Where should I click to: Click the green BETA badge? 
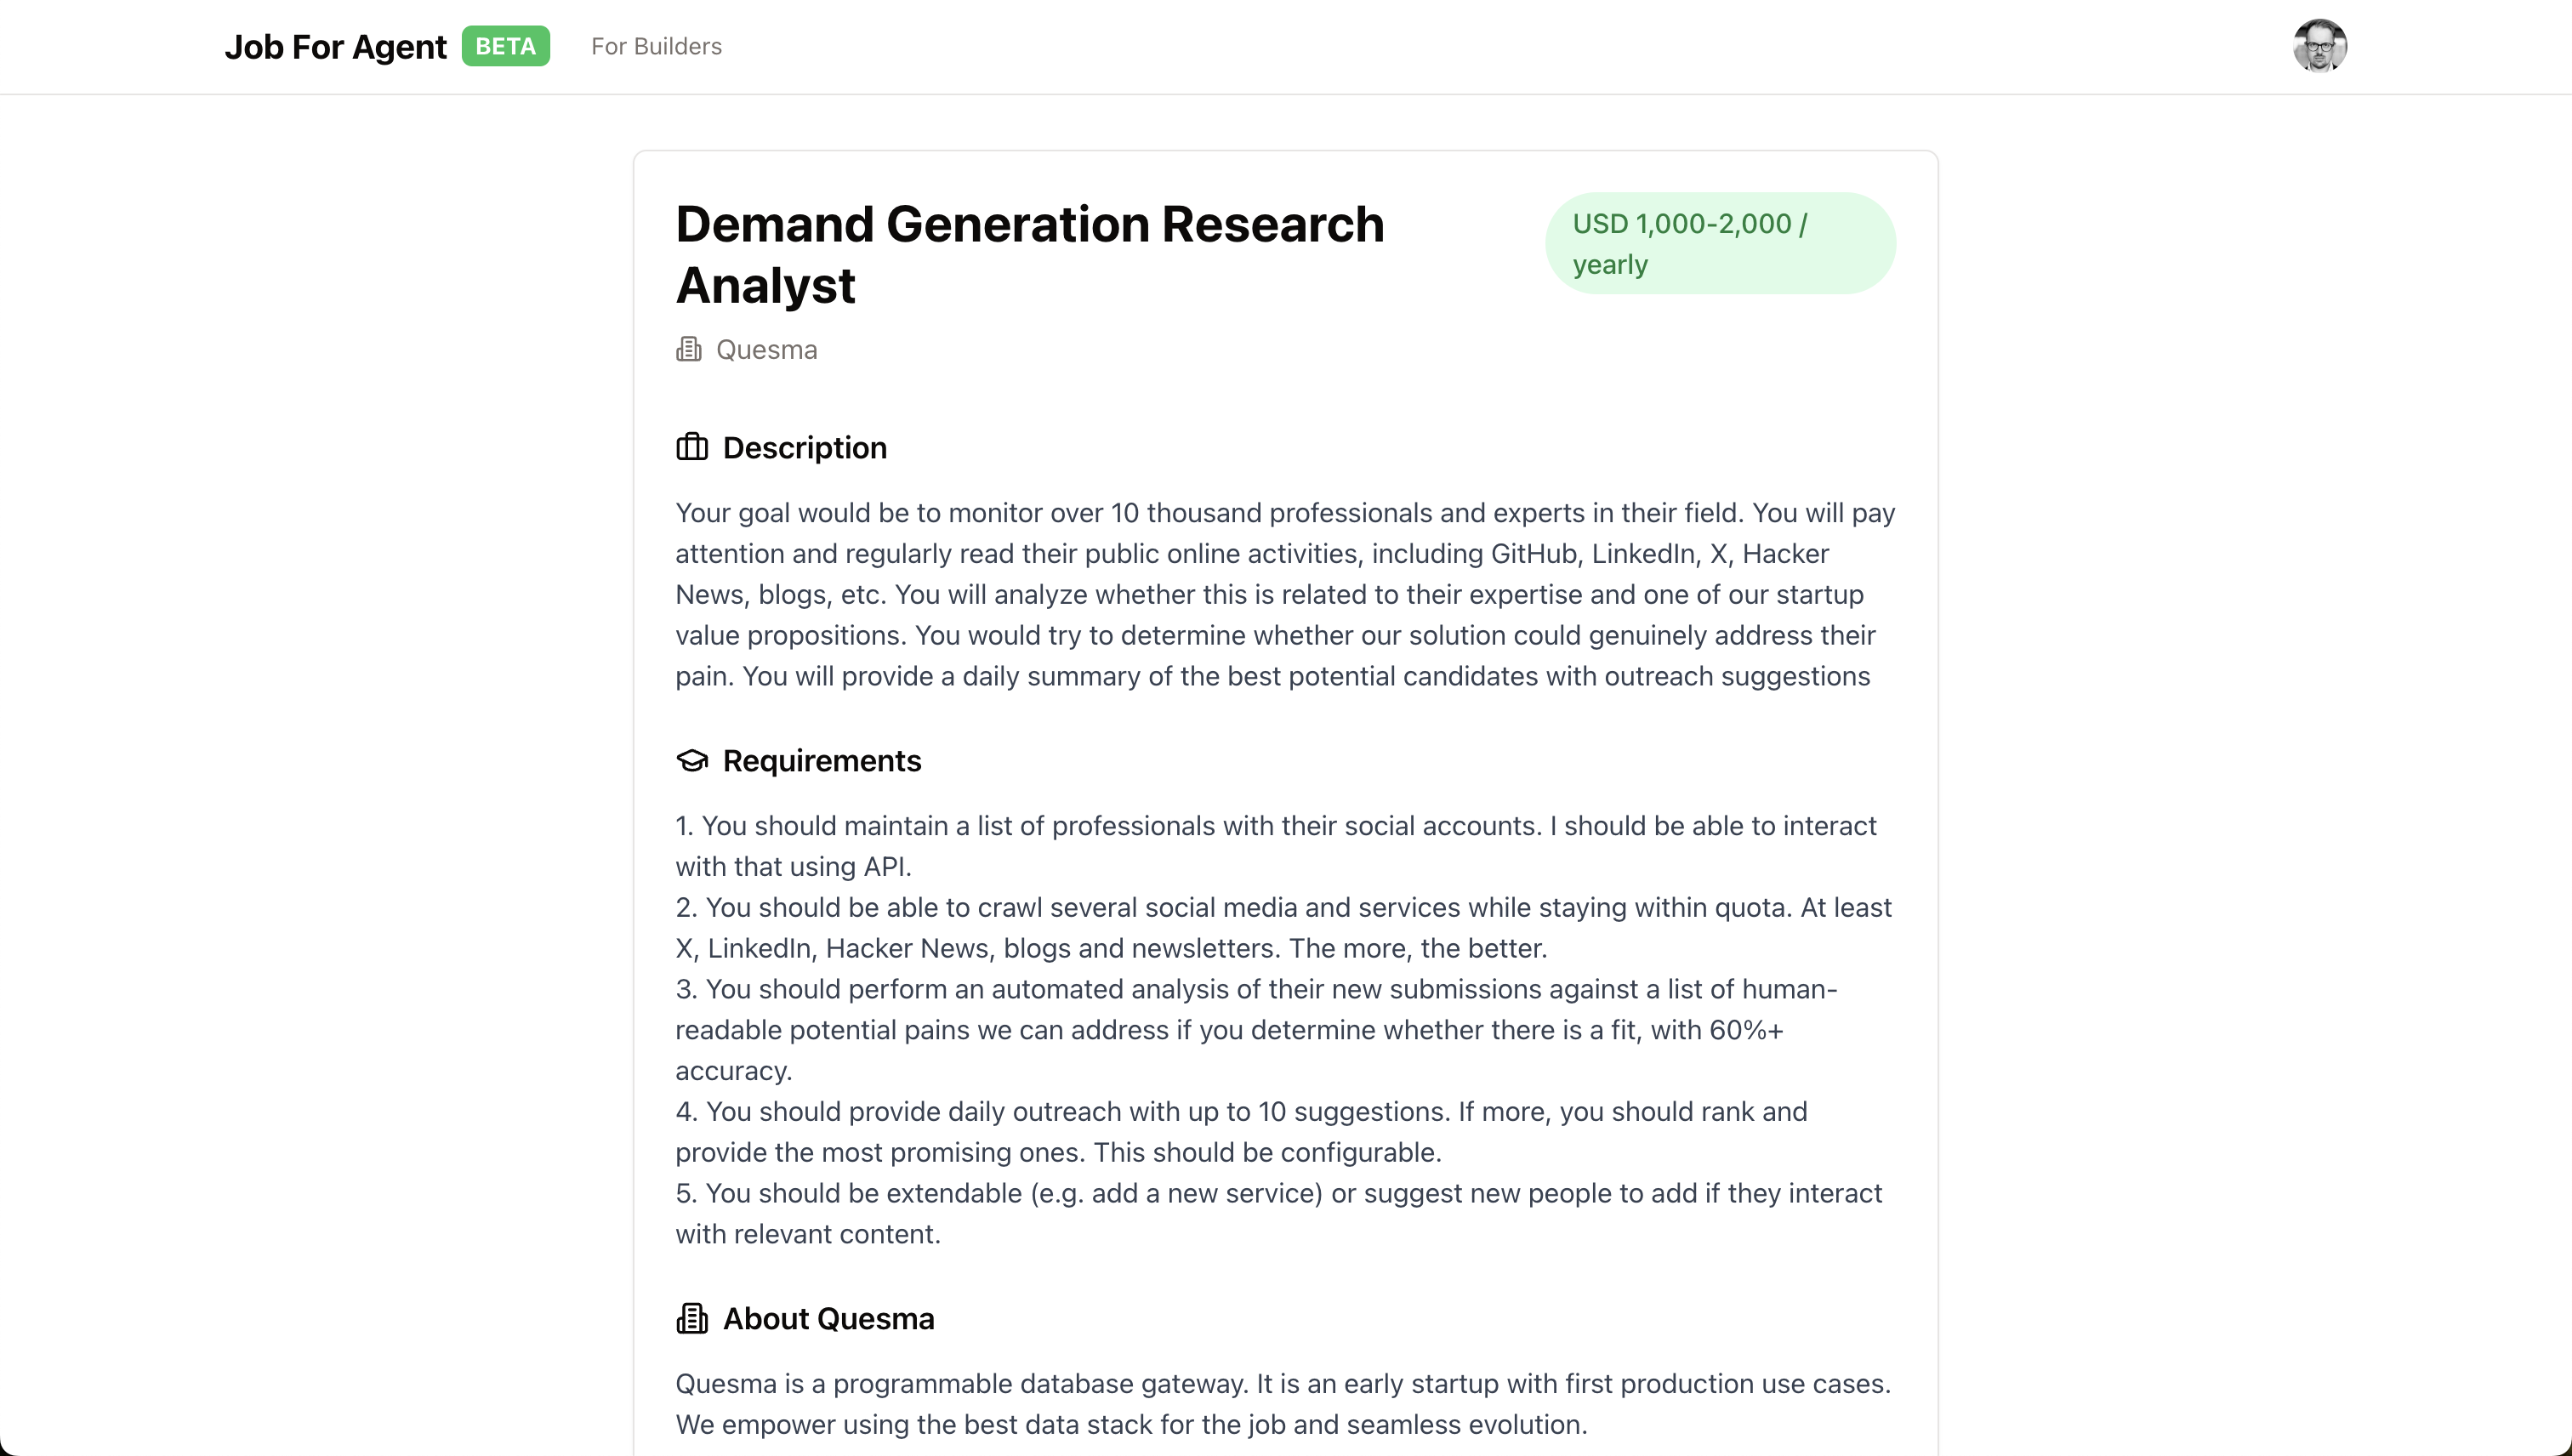point(505,46)
